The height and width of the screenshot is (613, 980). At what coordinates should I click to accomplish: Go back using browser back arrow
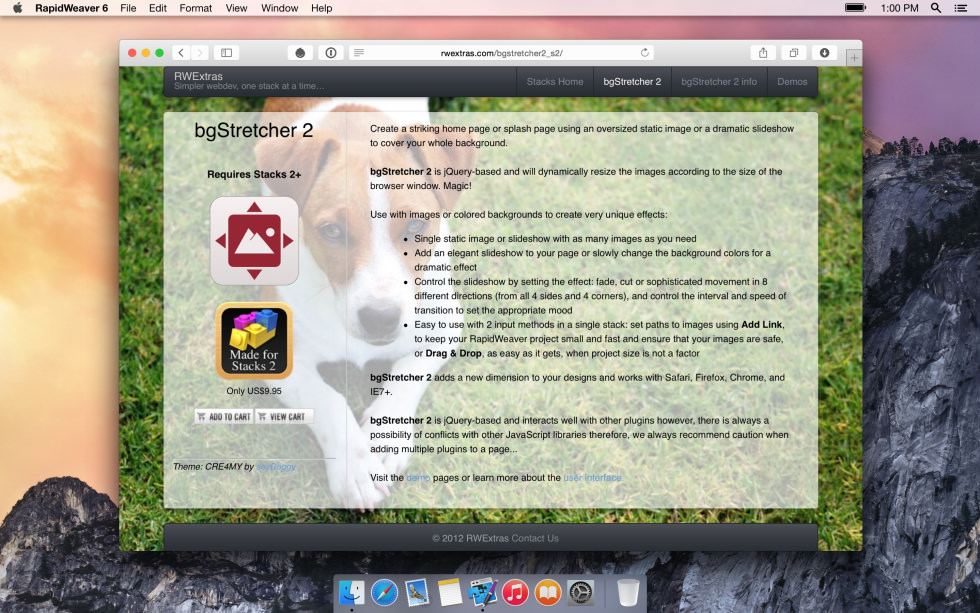coord(181,53)
